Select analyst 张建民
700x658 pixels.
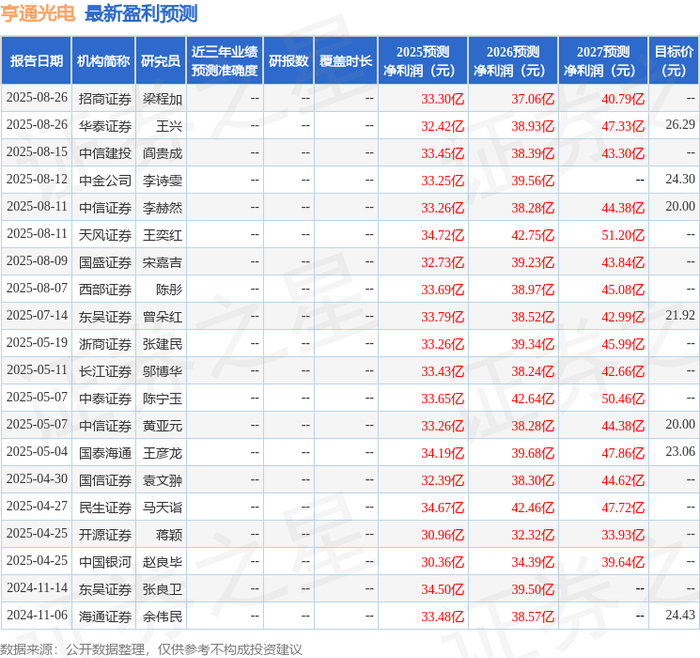[162, 344]
